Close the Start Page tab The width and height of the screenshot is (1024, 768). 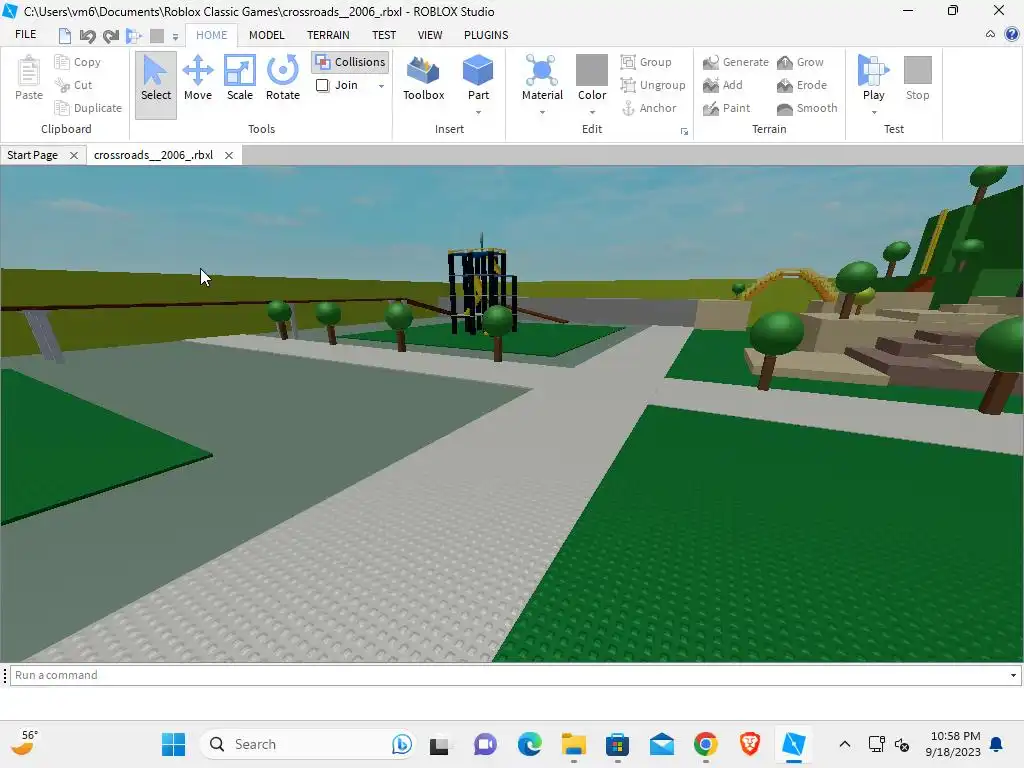[74, 155]
